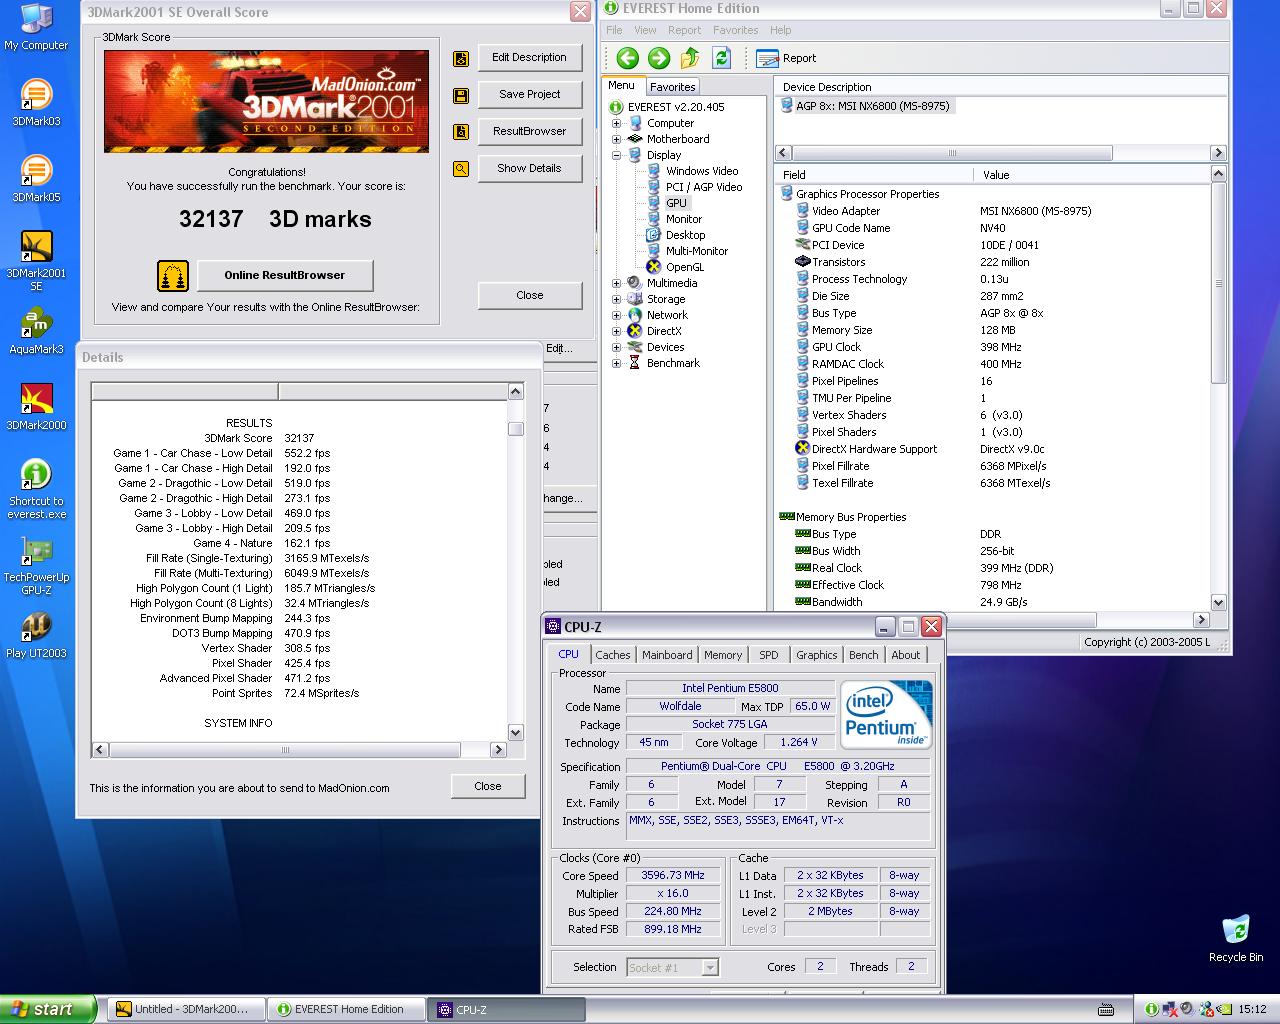Click the Report toolbar button in EVEREST
Viewport: 1280px width, 1024px height.
click(x=787, y=58)
